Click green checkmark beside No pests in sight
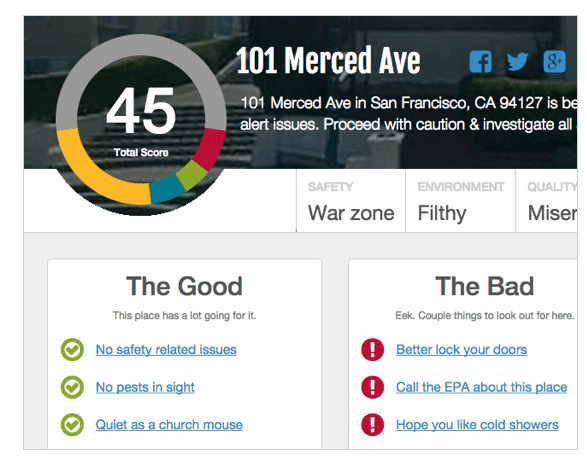This screenshot has height=466, width=587. (72, 387)
